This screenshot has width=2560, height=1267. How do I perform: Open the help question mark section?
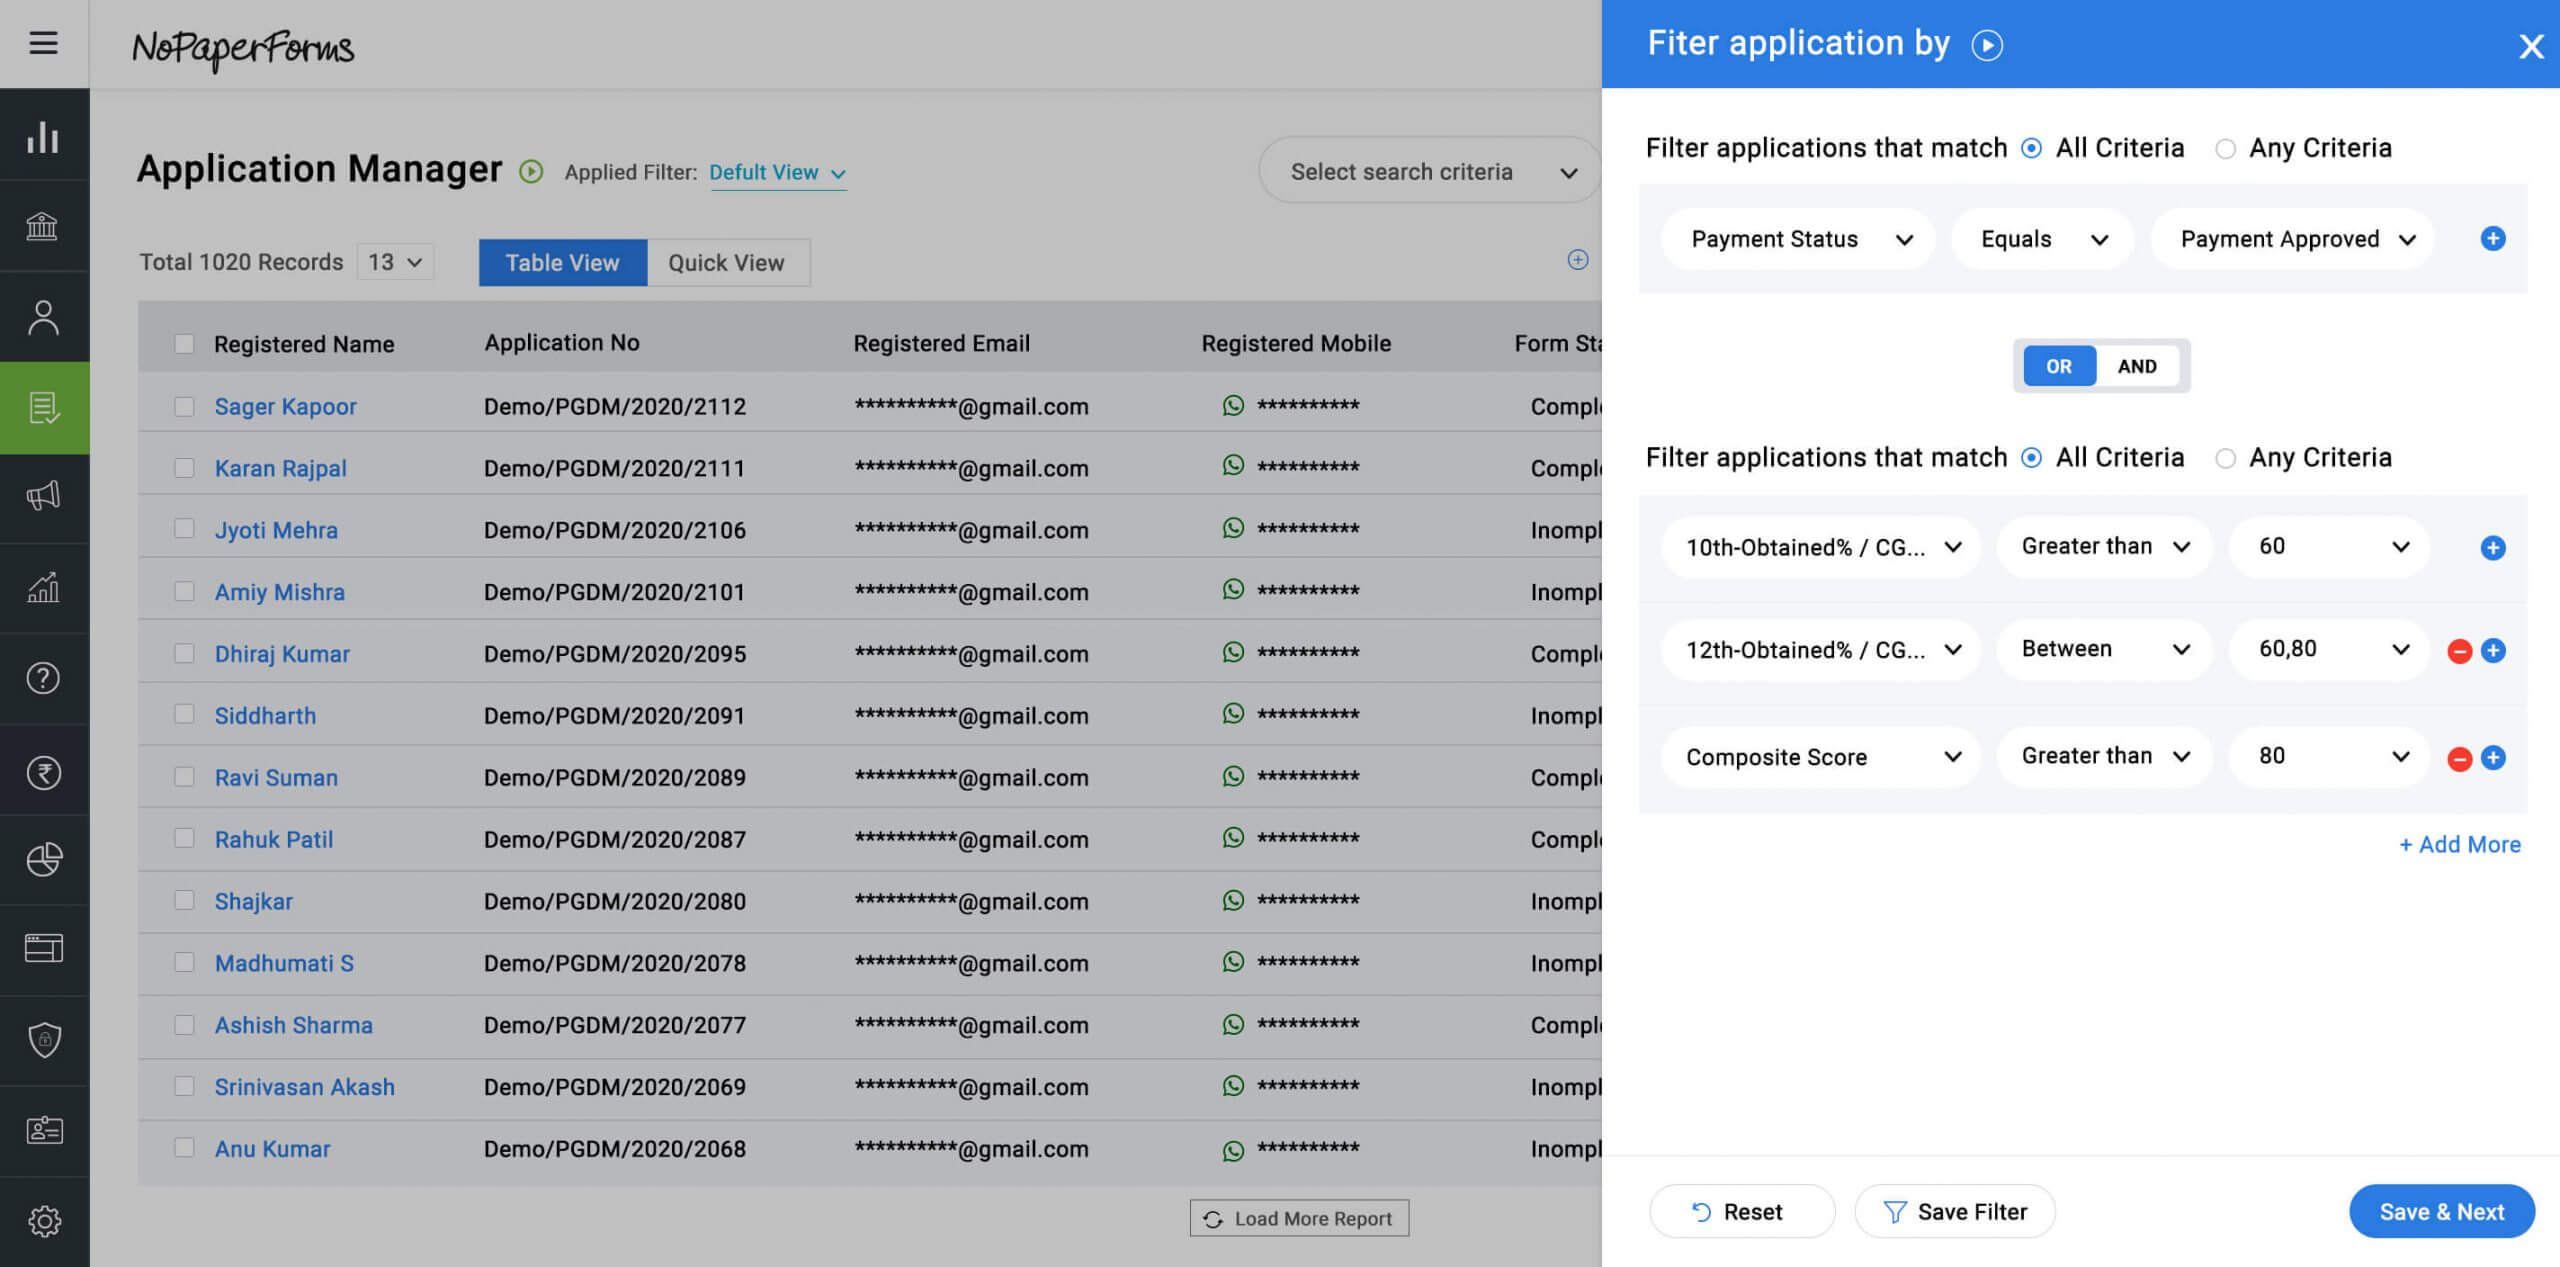coord(44,678)
